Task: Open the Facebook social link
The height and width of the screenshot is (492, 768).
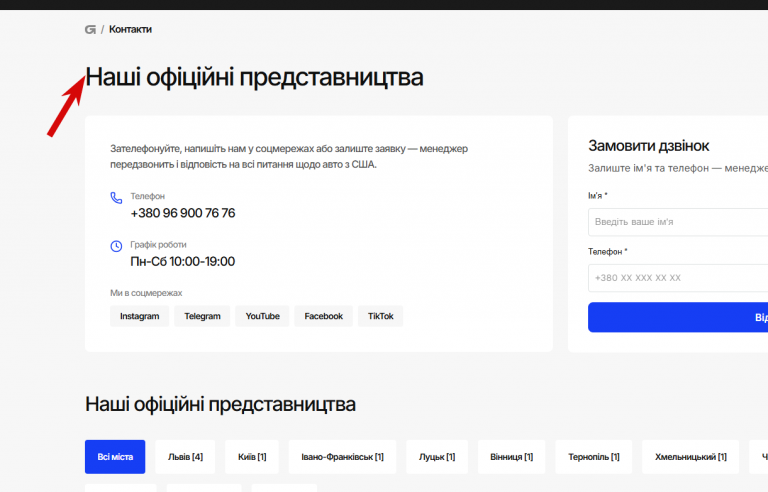Action: [x=323, y=316]
